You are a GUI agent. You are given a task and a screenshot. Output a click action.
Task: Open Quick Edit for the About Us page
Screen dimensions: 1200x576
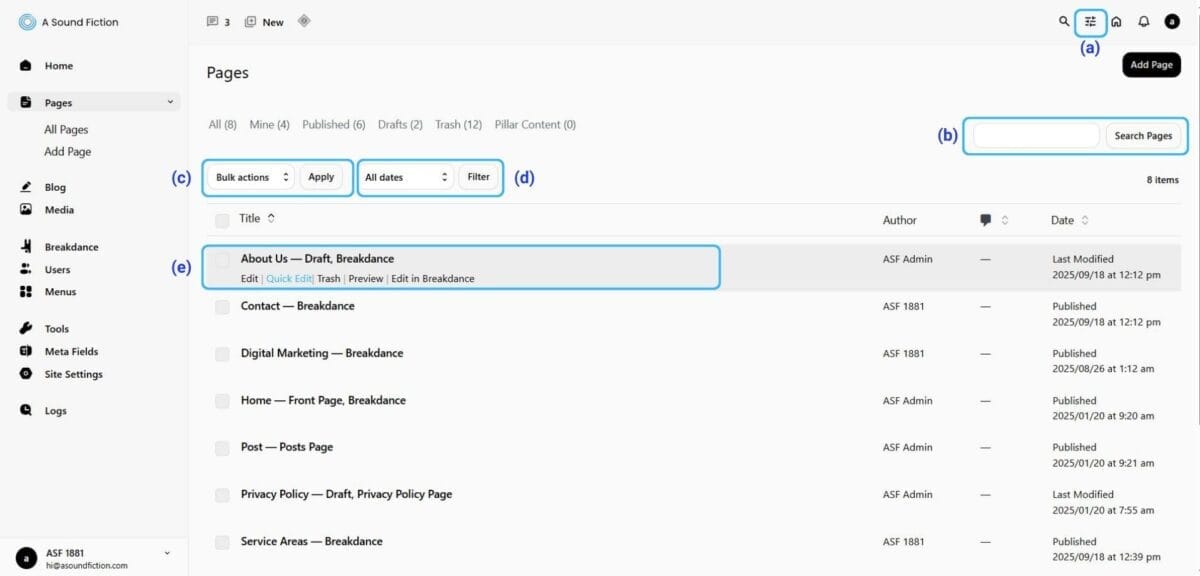[289, 278]
